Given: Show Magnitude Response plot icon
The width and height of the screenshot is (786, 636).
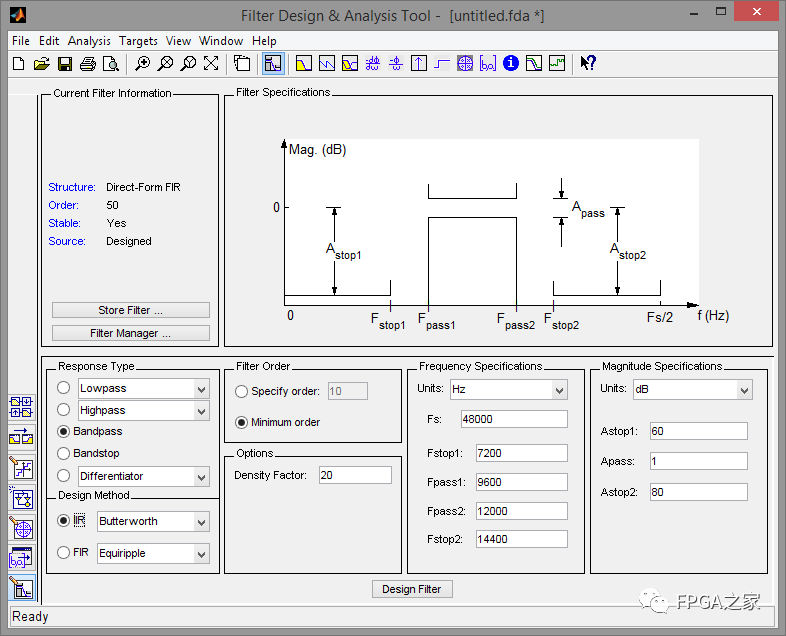Looking at the screenshot, I should 304,64.
